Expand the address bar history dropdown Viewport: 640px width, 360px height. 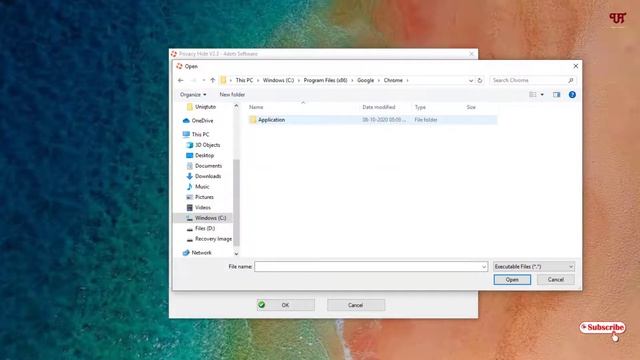(x=471, y=80)
